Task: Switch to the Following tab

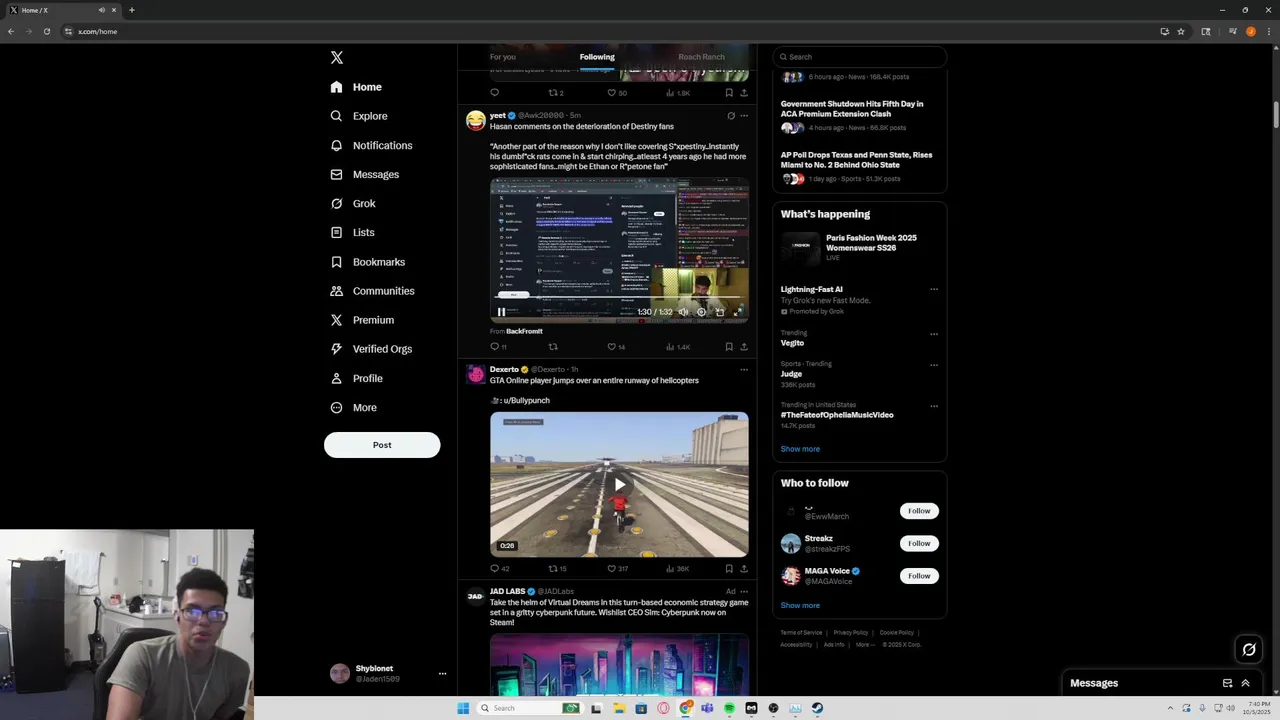Action: click(597, 57)
